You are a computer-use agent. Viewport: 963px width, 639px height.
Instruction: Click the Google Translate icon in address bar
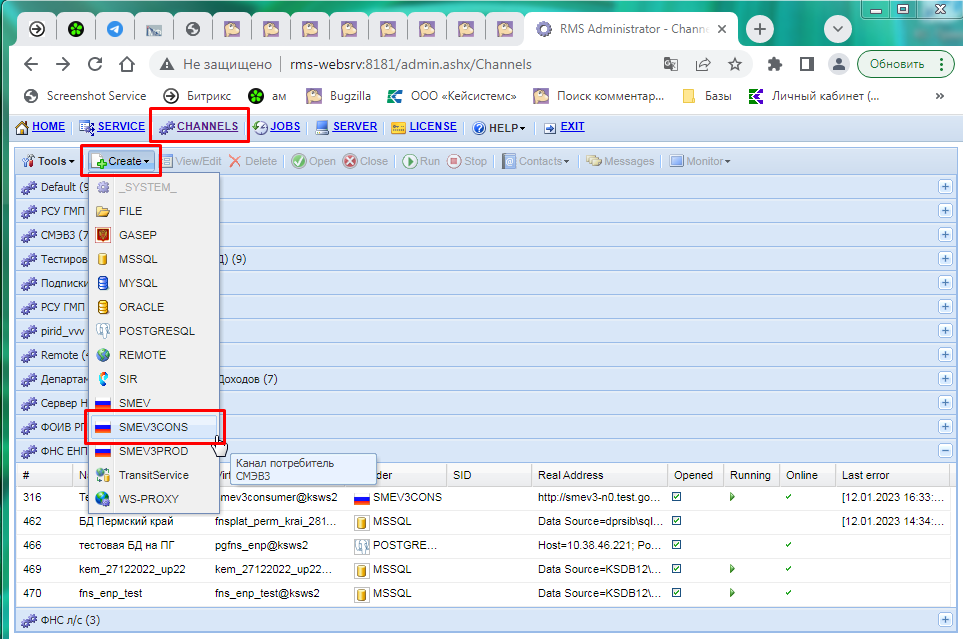pos(671,64)
